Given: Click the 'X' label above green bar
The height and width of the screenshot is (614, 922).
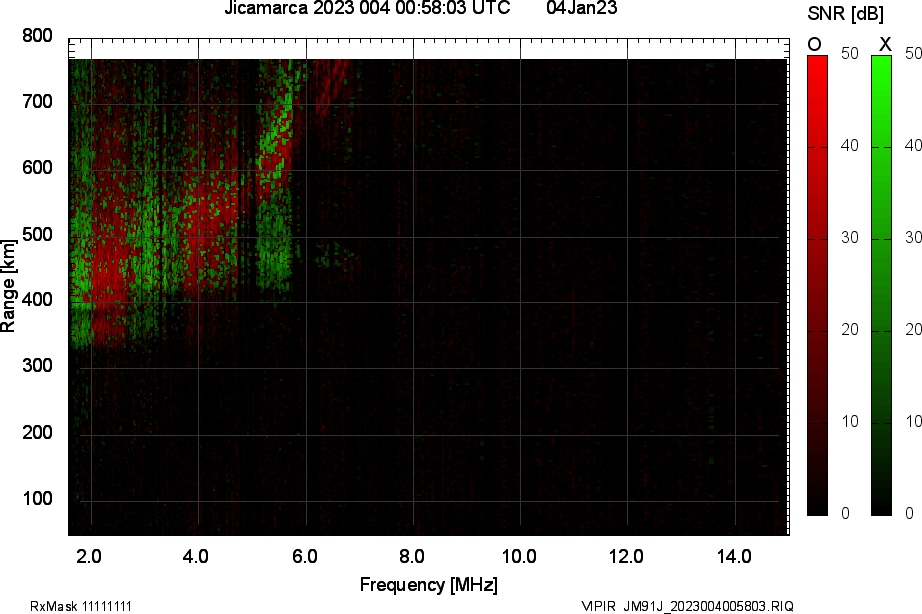Looking at the screenshot, I should tap(885, 44).
